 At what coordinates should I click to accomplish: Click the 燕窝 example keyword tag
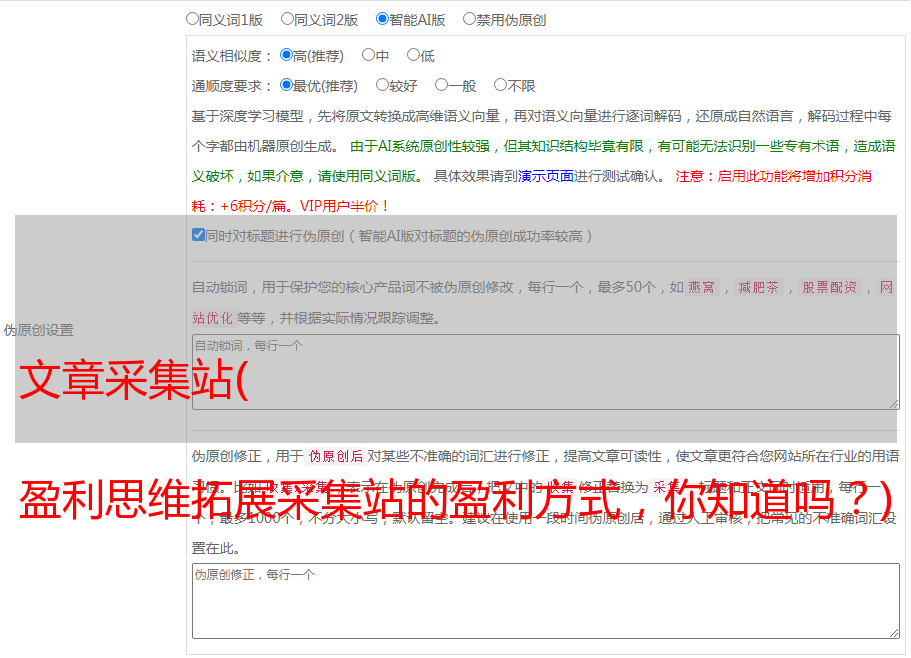(x=702, y=287)
